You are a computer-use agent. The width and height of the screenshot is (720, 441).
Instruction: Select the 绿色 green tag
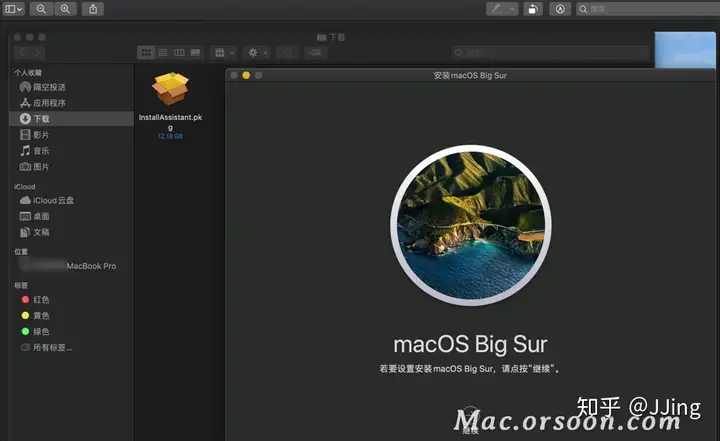click(35, 331)
